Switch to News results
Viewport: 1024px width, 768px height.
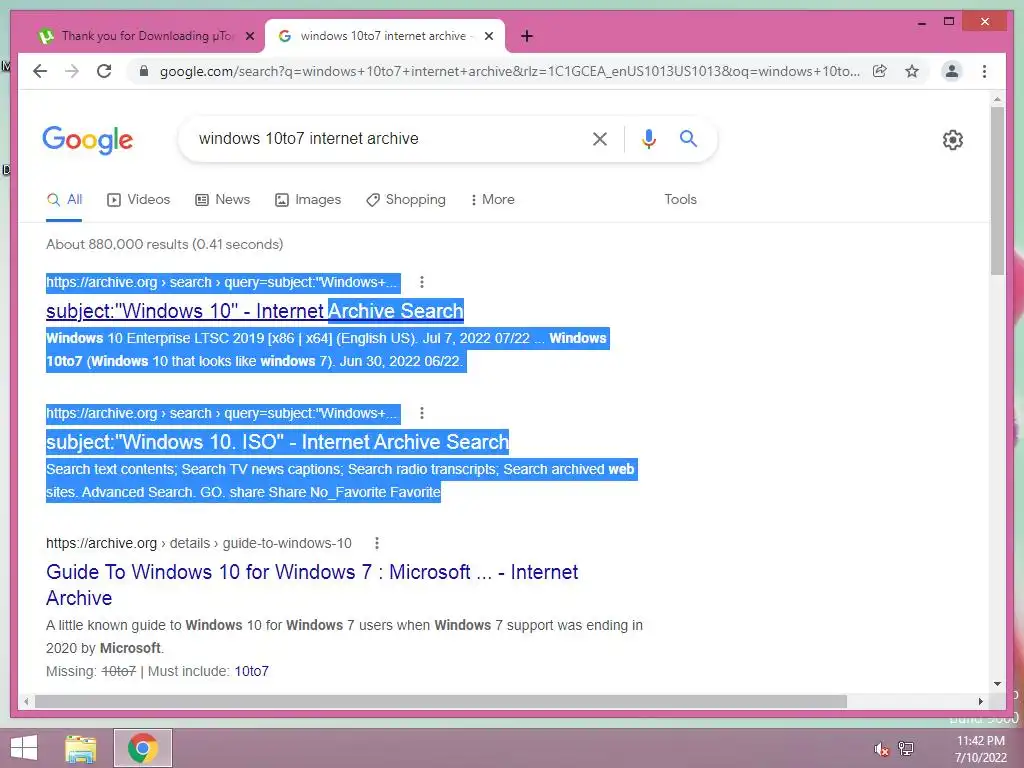[x=223, y=199]
